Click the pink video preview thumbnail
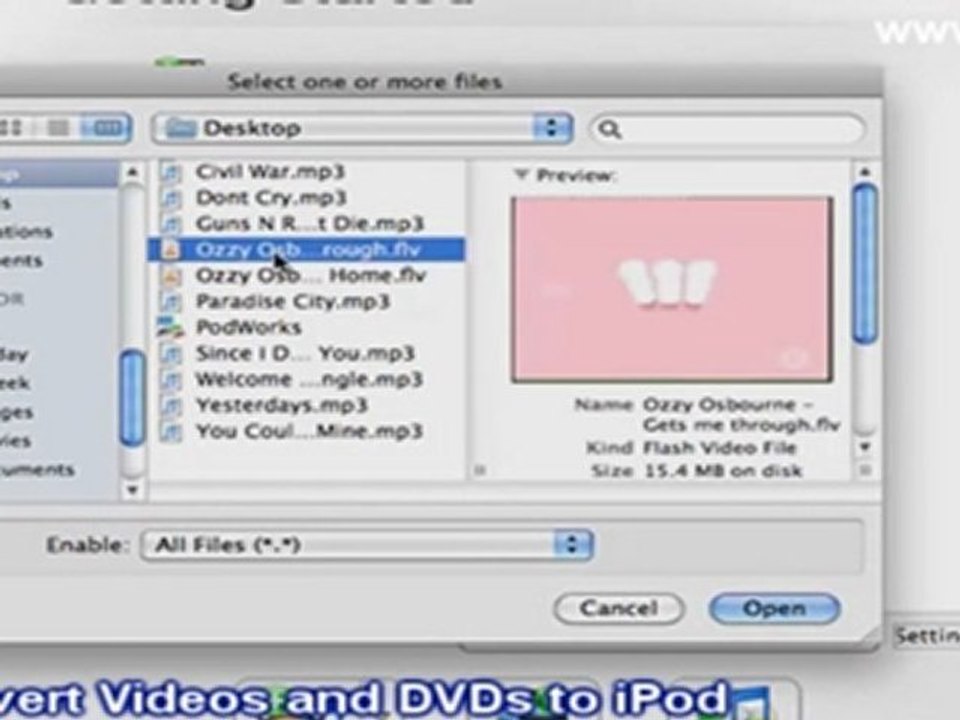960x720 pixels. (x=672, y=290)
